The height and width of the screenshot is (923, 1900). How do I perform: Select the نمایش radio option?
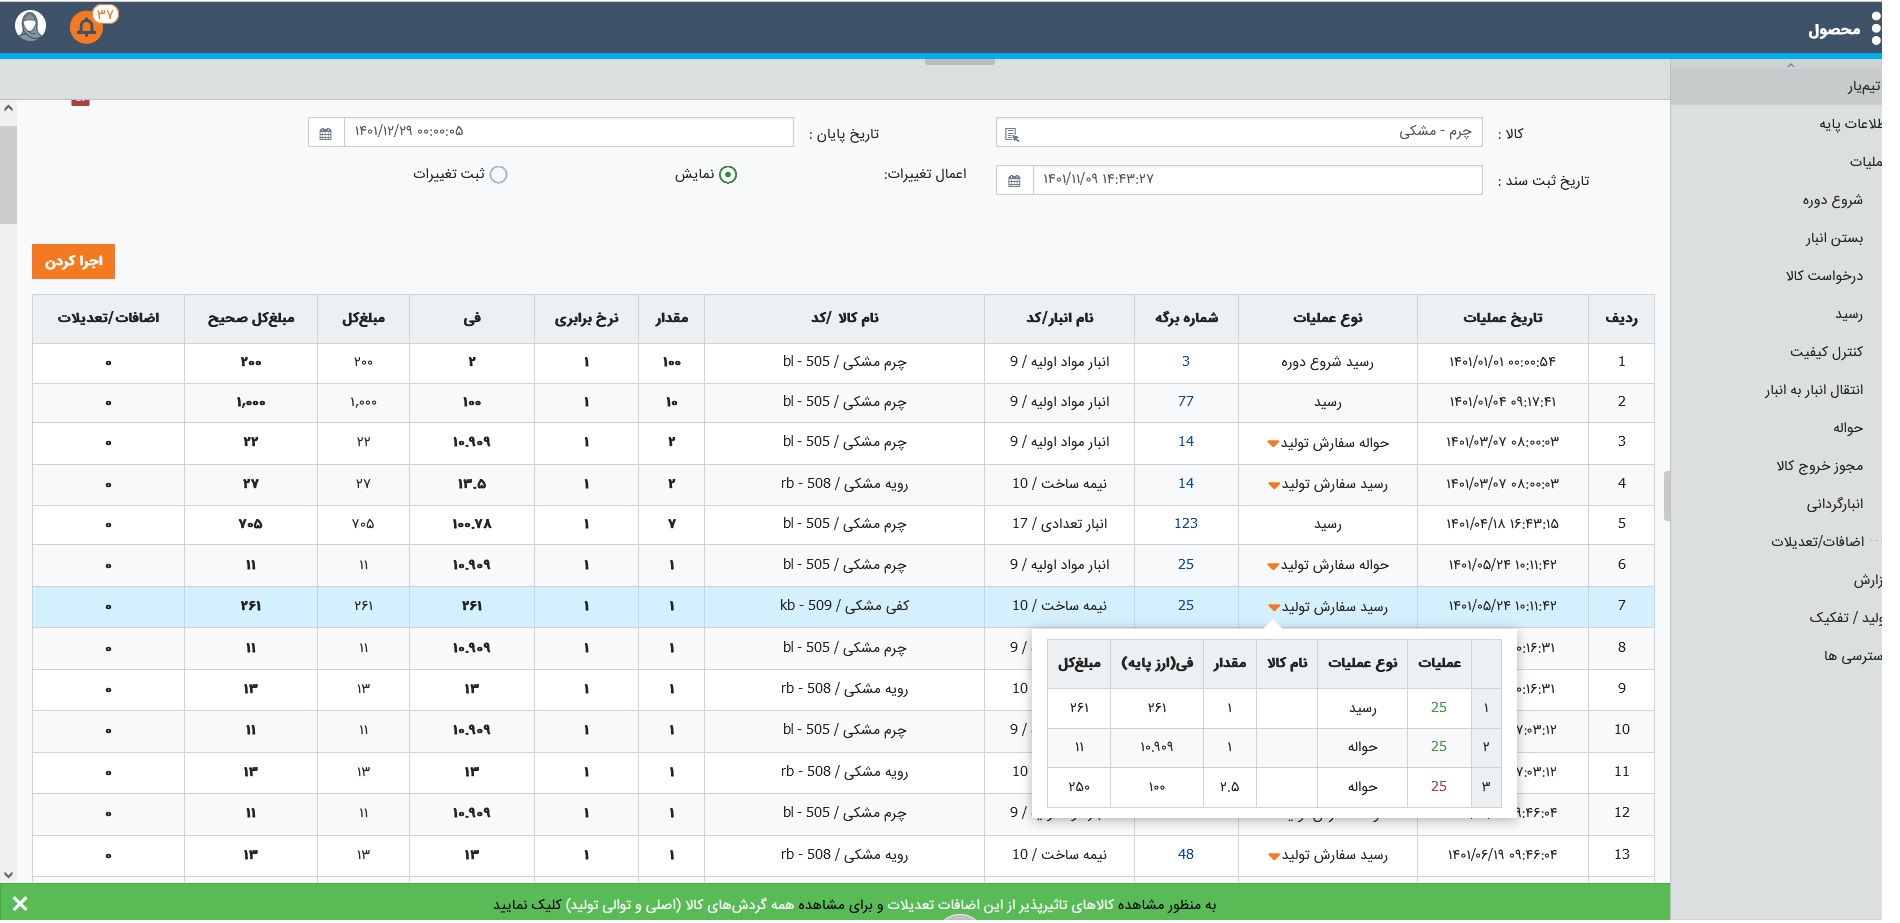(728, 175)
